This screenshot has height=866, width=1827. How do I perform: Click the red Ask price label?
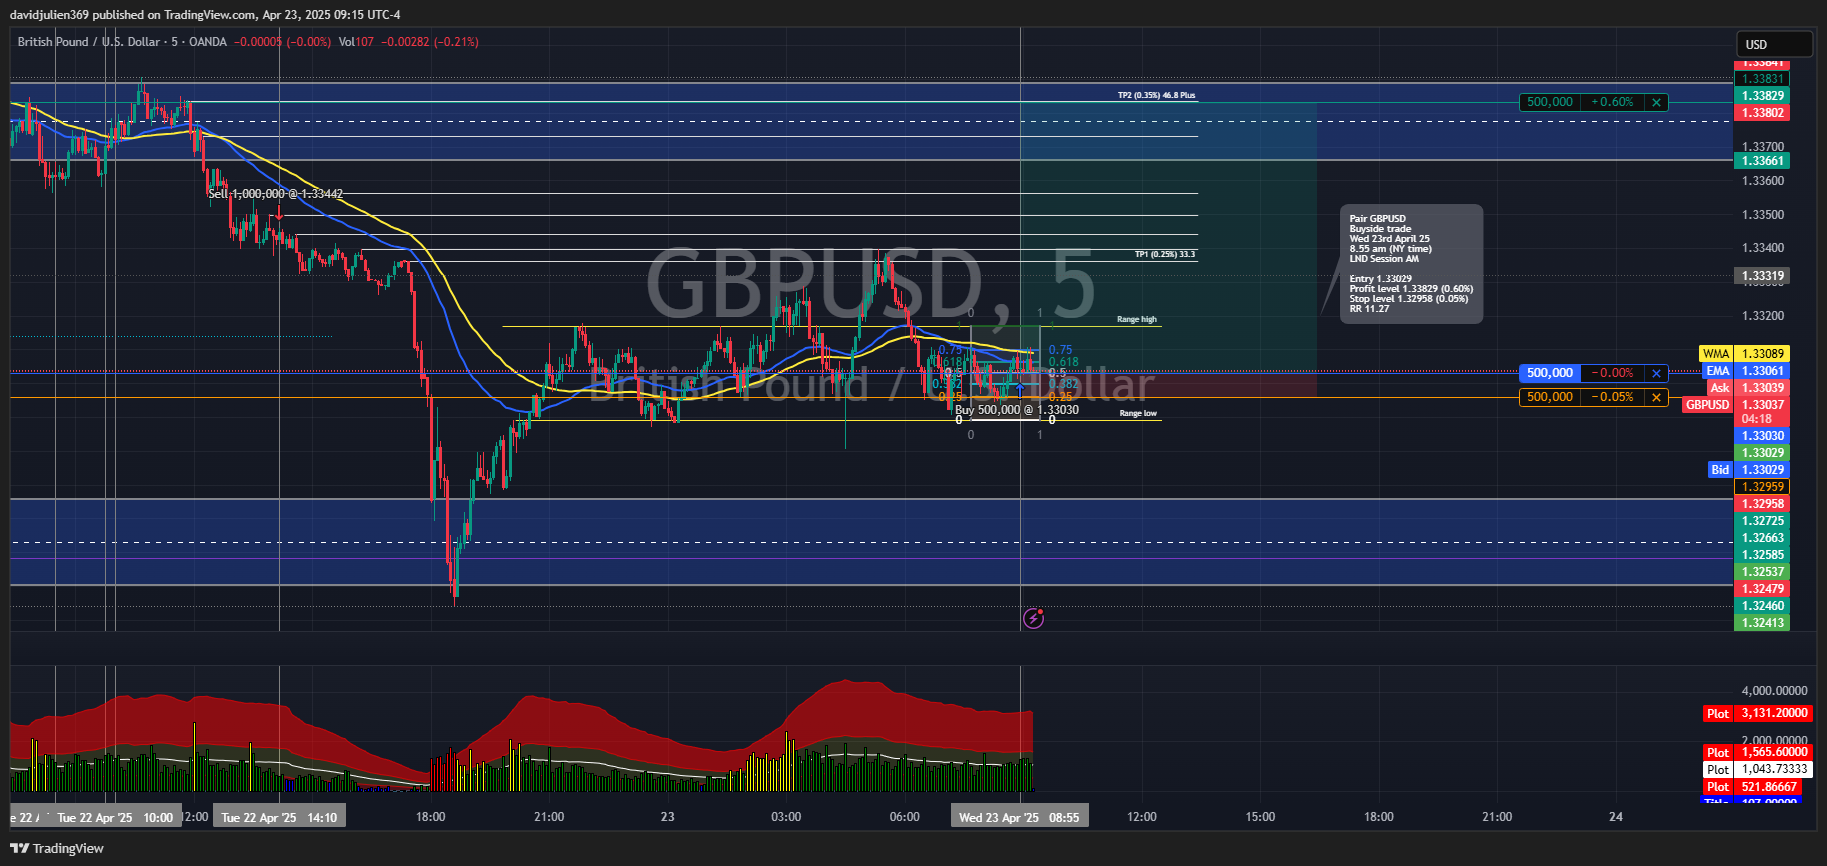click(1748, 388)
